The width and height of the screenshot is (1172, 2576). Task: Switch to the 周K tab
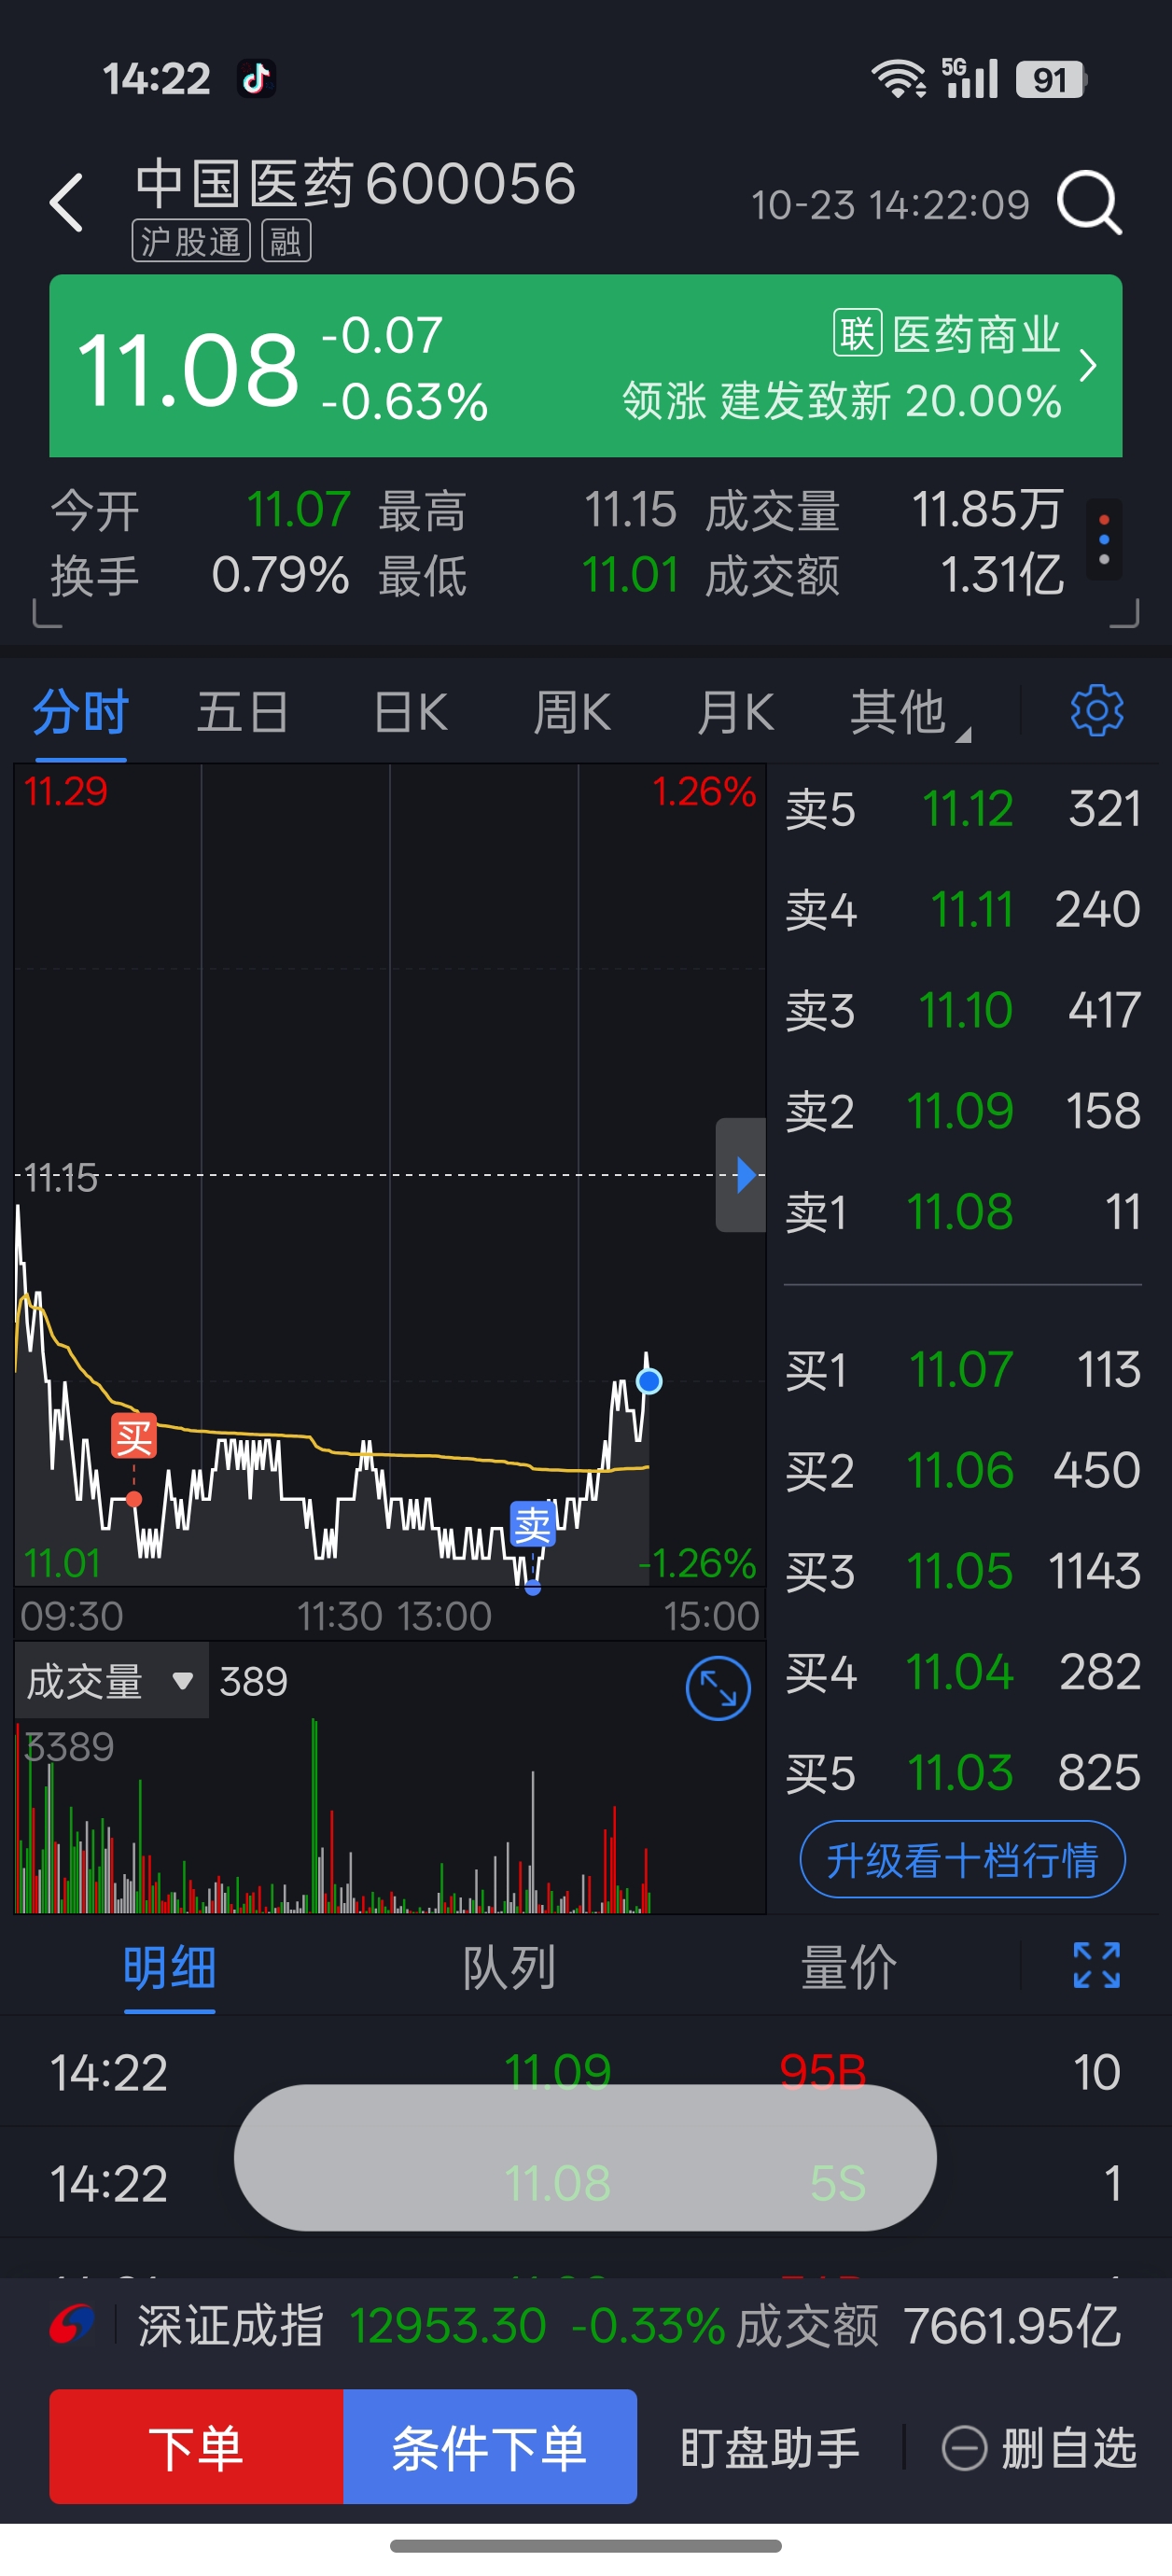pos(571,713)
